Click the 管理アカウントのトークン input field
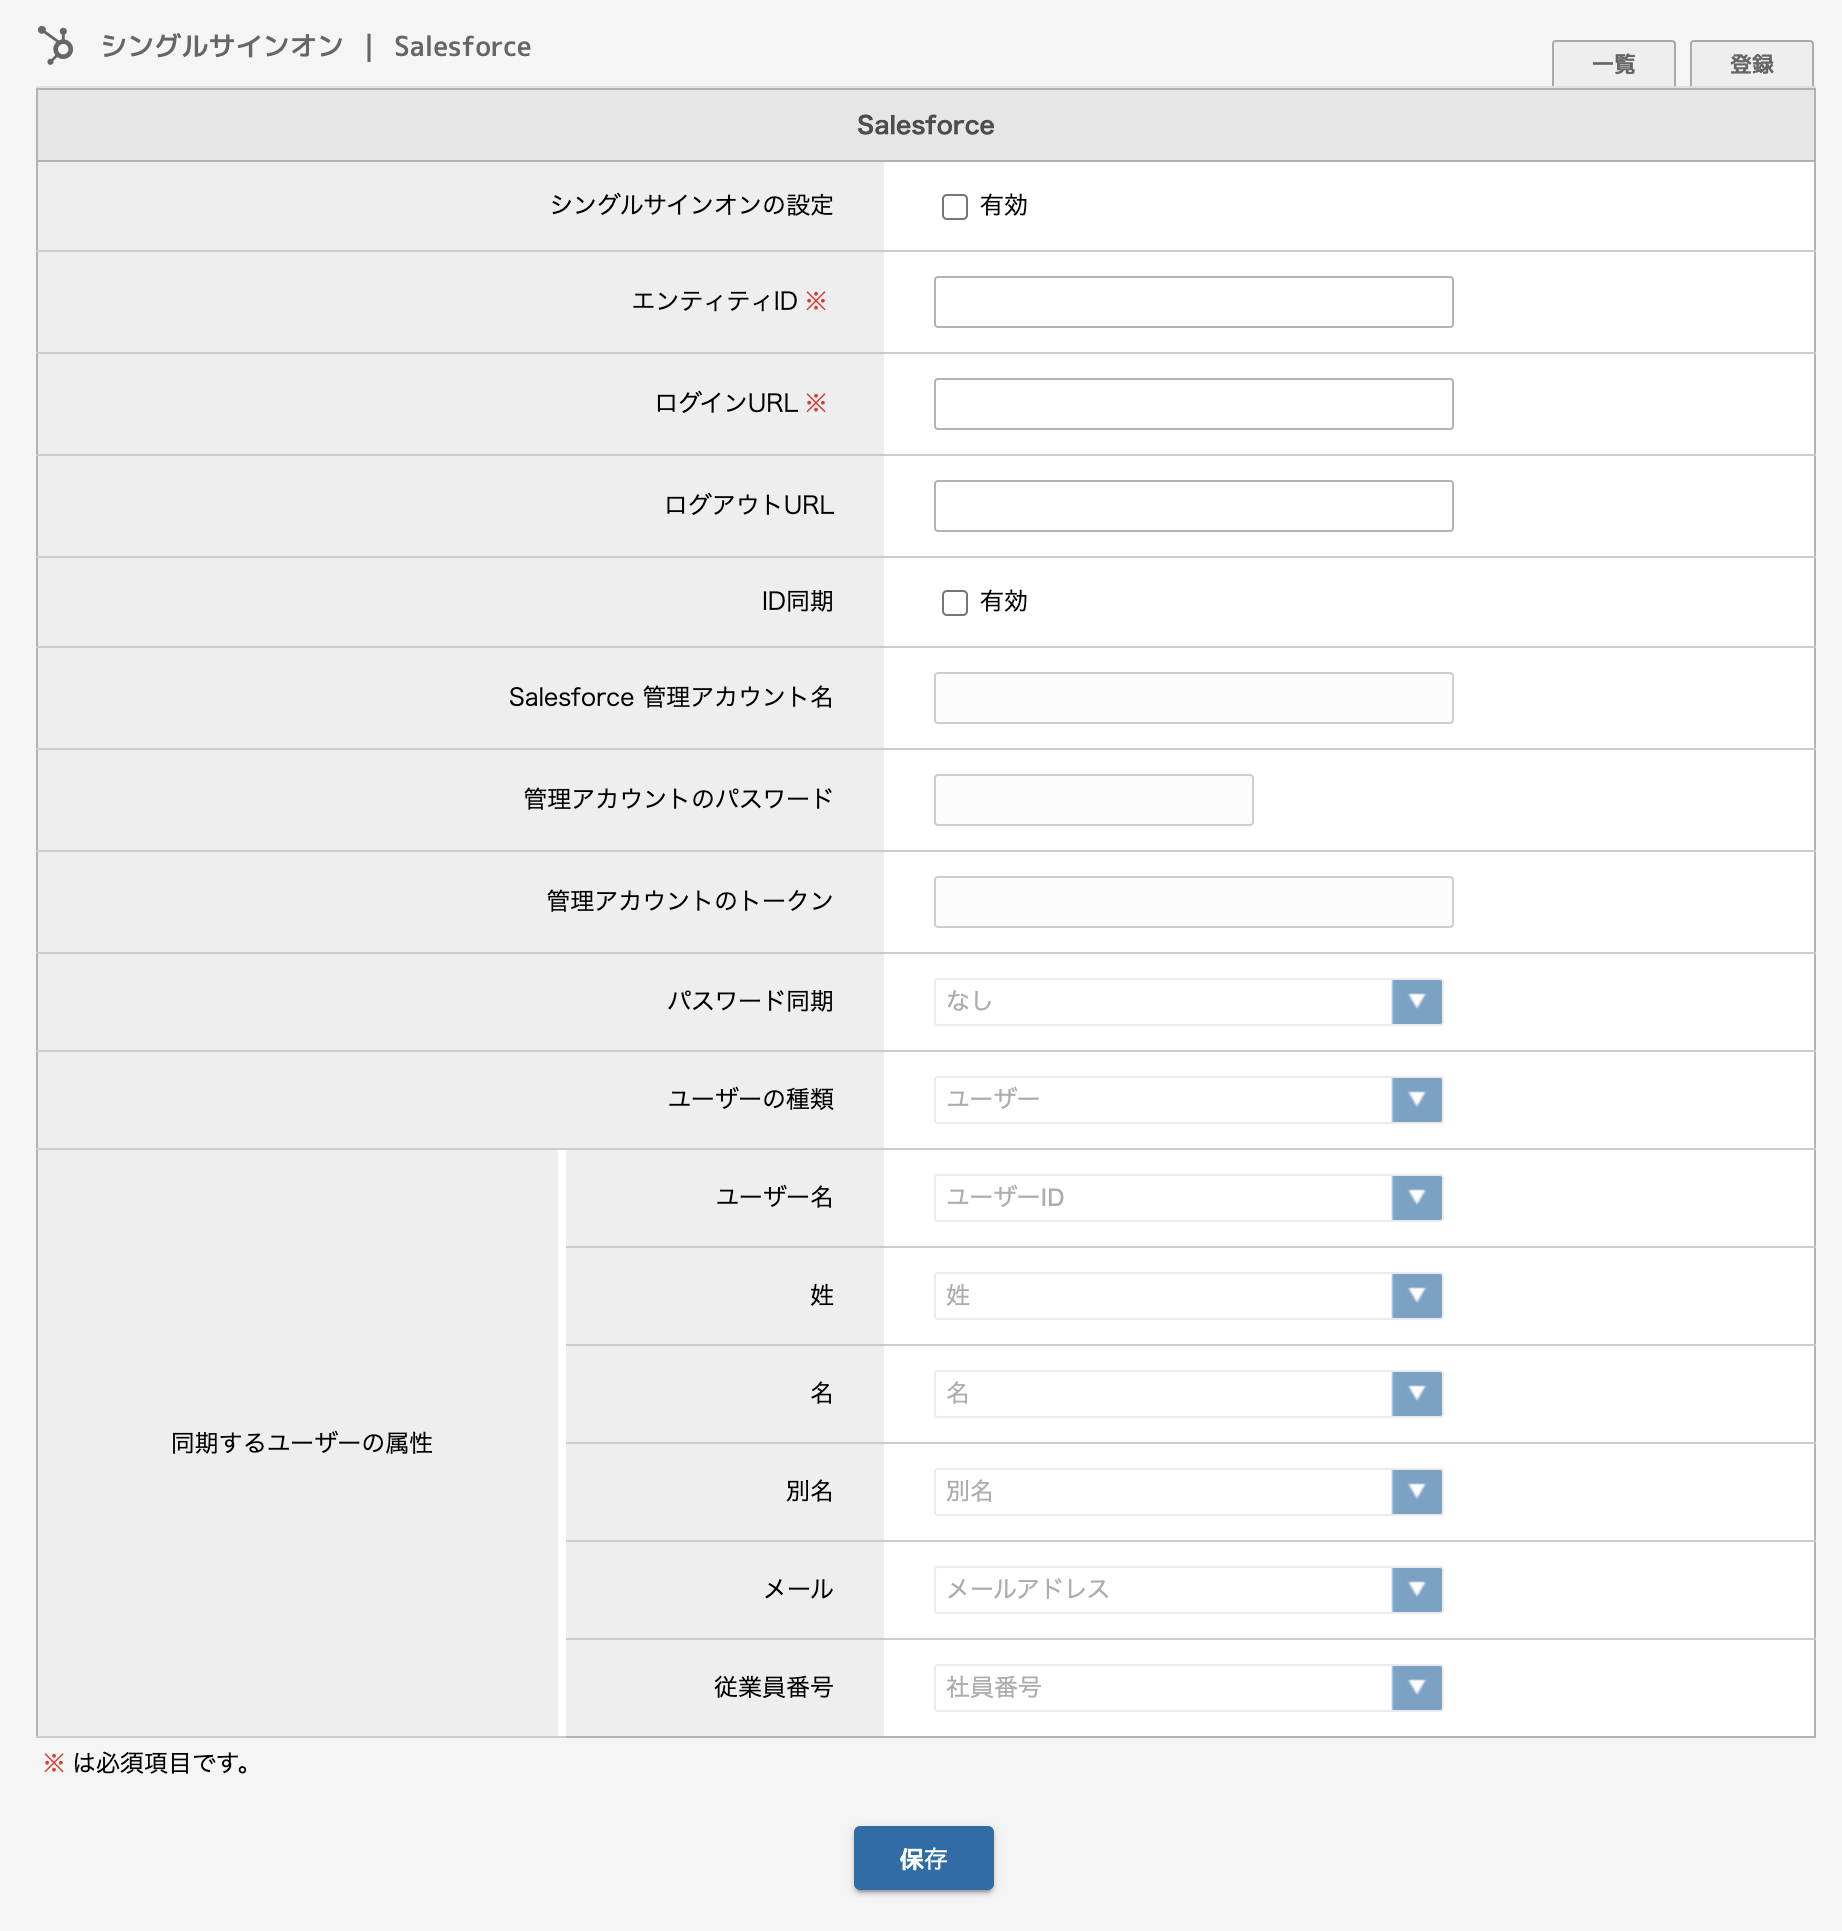1842x1931 pixels. click(1193, 902)
